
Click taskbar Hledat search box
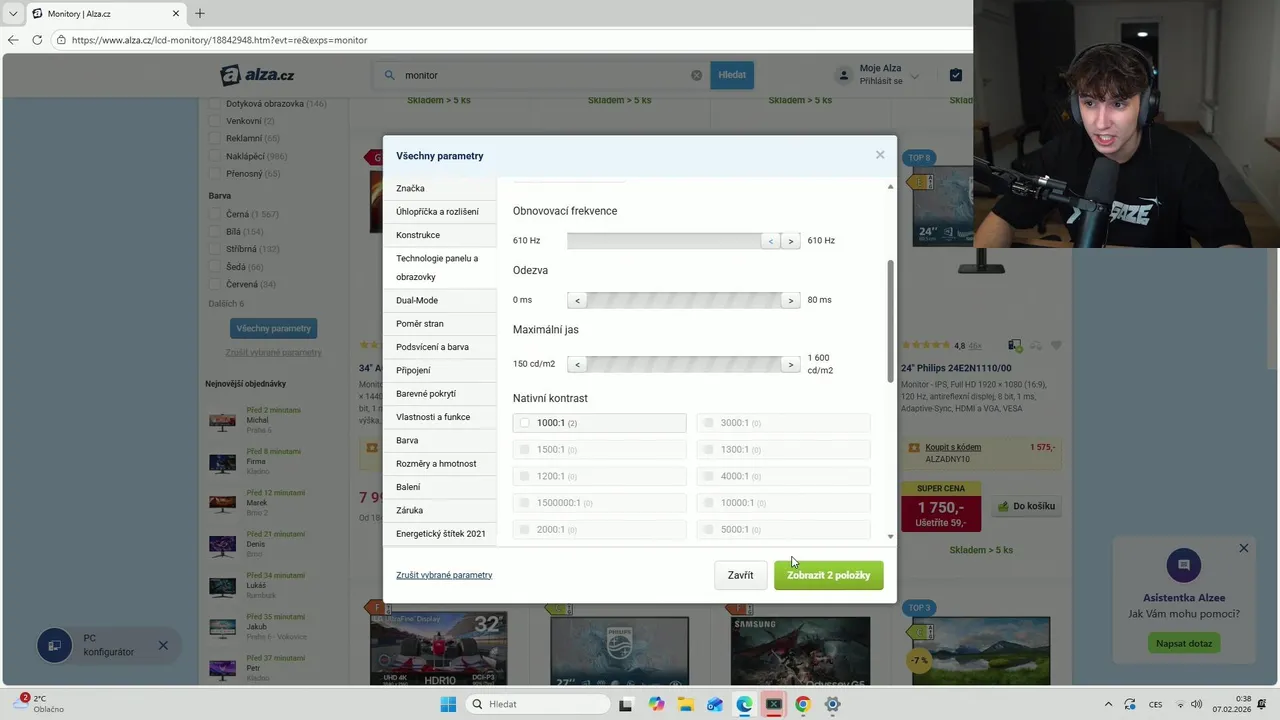537,704
